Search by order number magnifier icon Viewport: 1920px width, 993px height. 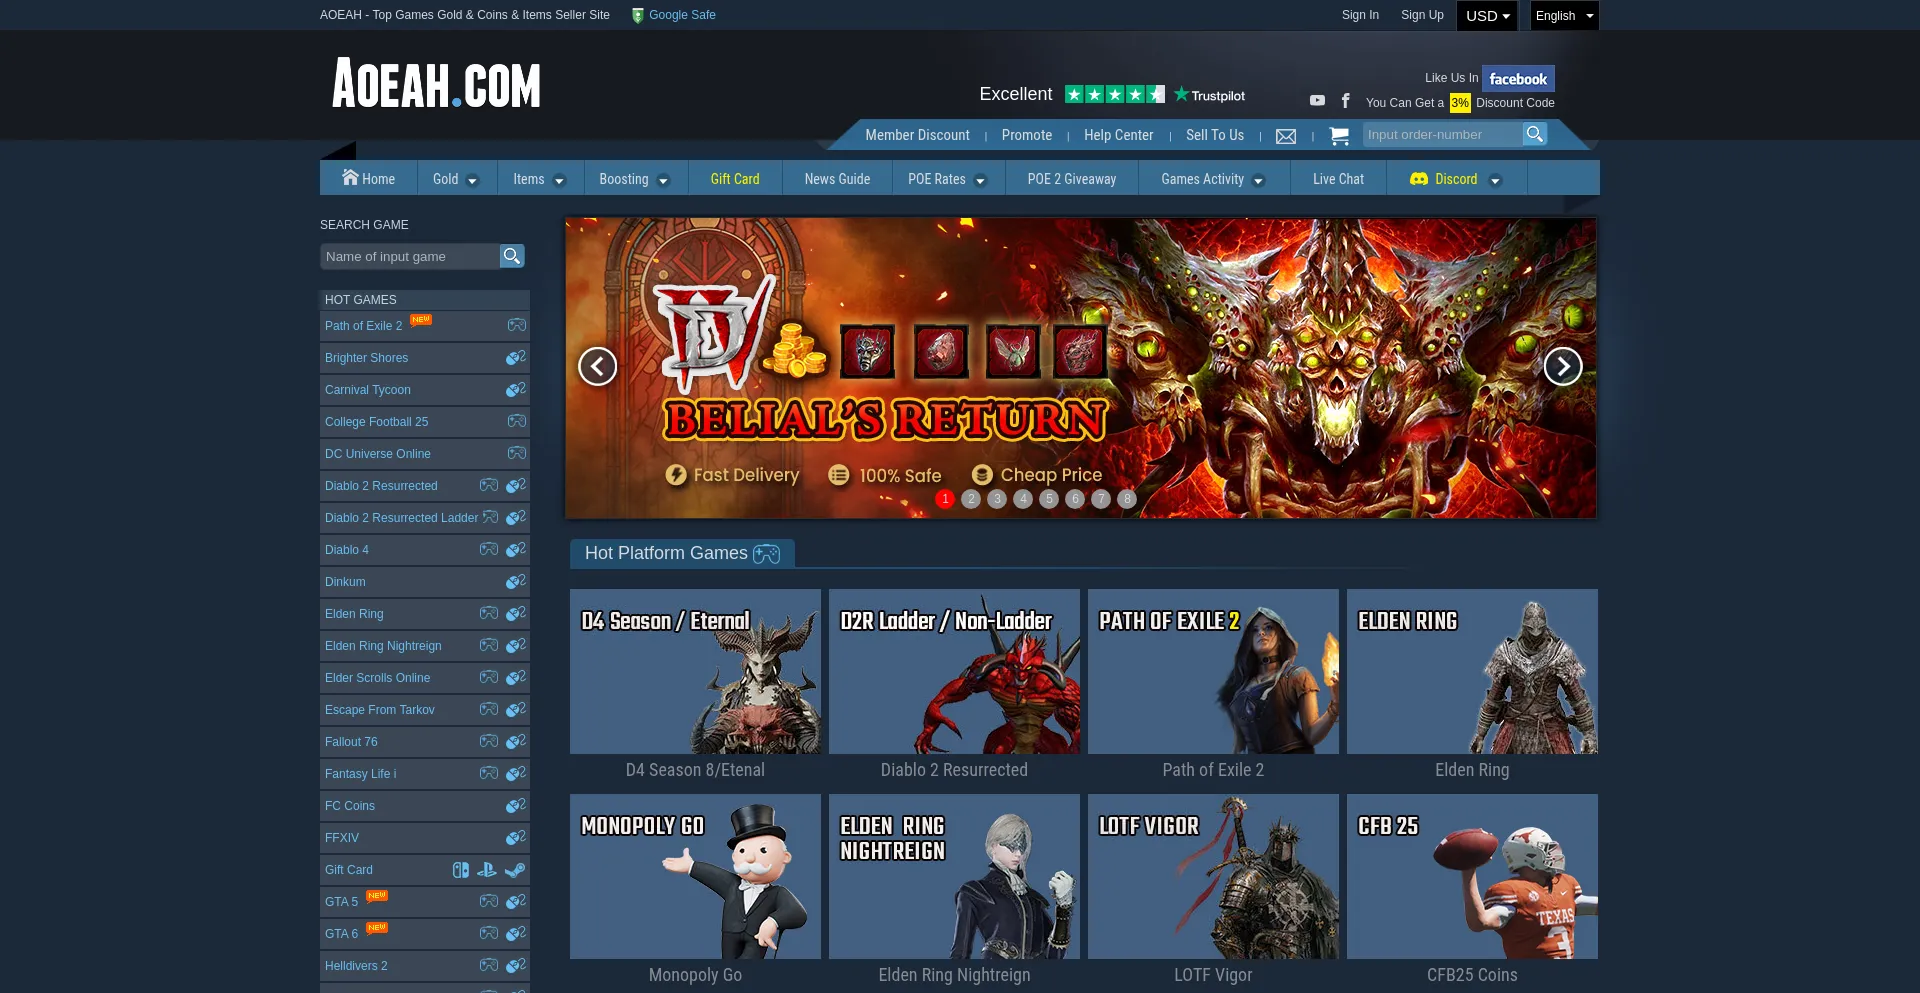(x=1535, y=134)
